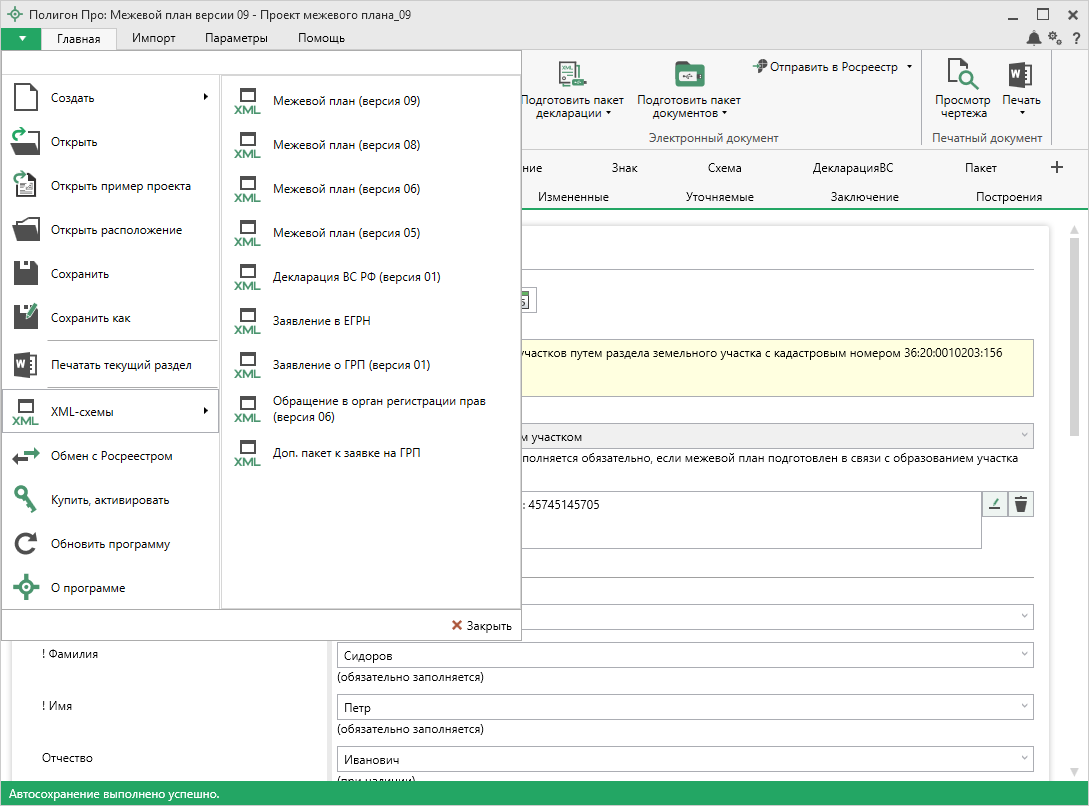Click Обновить программу in the file menu

tap(110, 544)
